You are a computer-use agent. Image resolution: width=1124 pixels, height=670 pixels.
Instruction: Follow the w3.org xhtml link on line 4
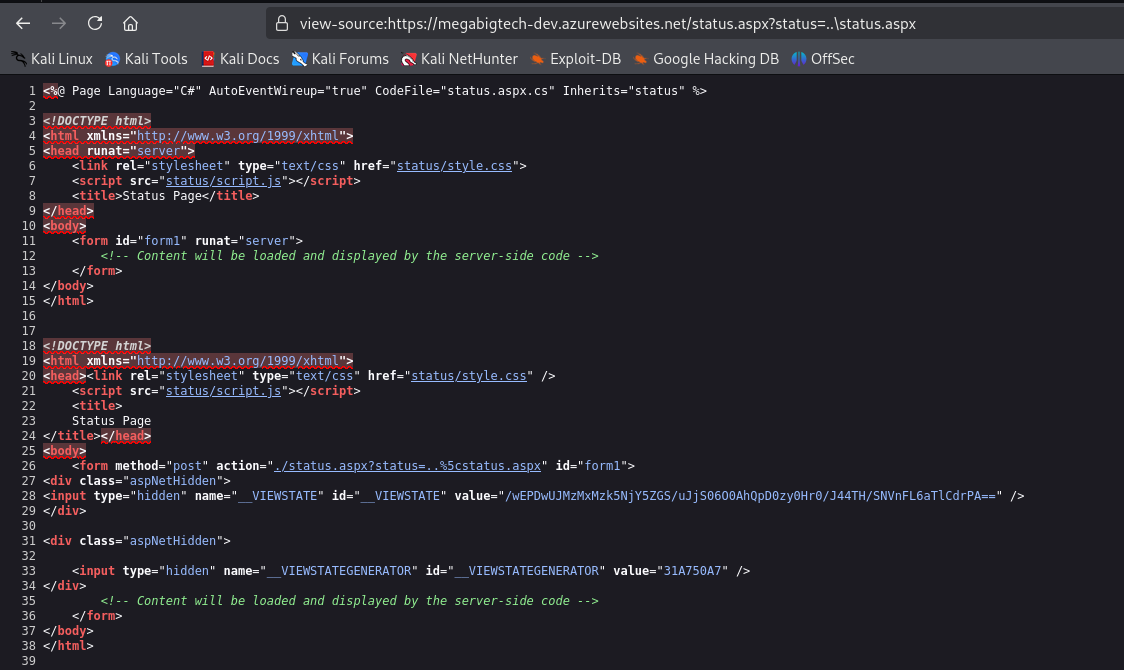(238, 135)
